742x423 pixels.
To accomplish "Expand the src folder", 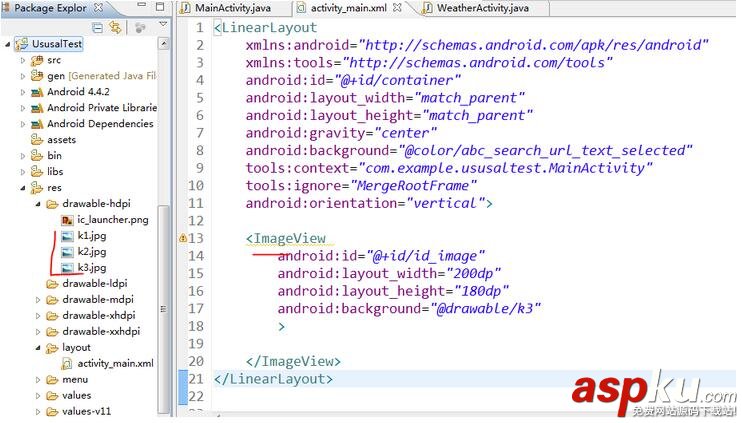I will point(23,61).
